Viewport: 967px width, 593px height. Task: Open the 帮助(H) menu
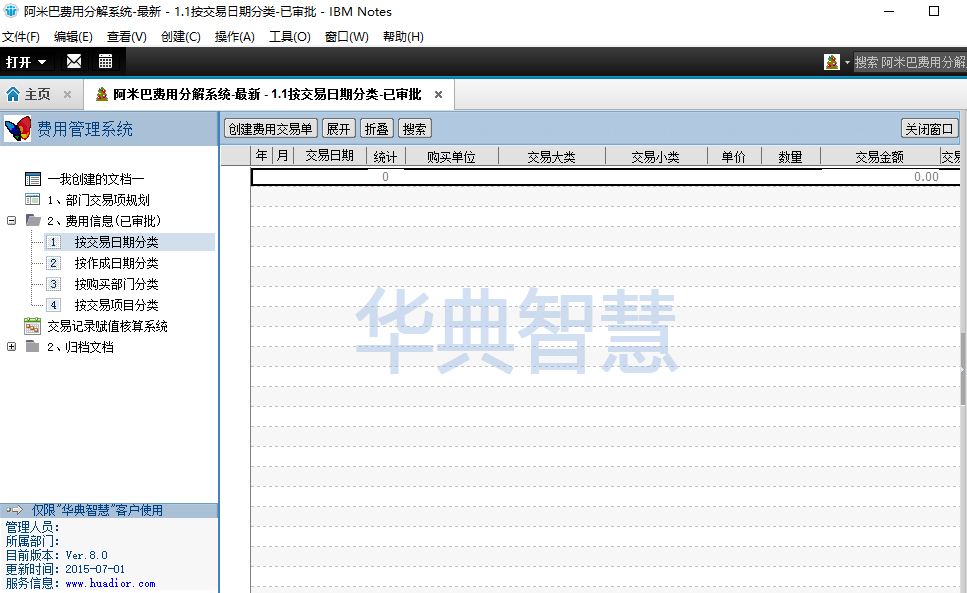click(403, 37)
